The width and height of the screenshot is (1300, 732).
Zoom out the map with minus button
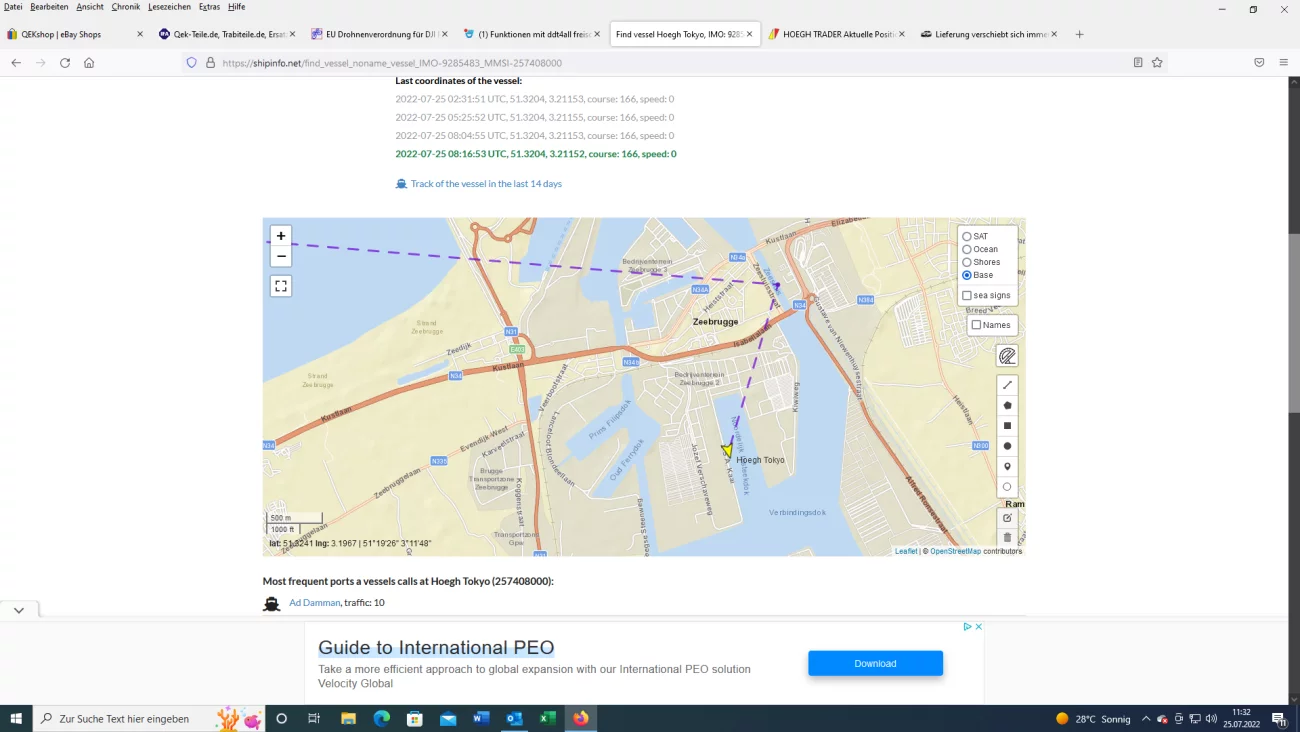[x=281, y=257]
